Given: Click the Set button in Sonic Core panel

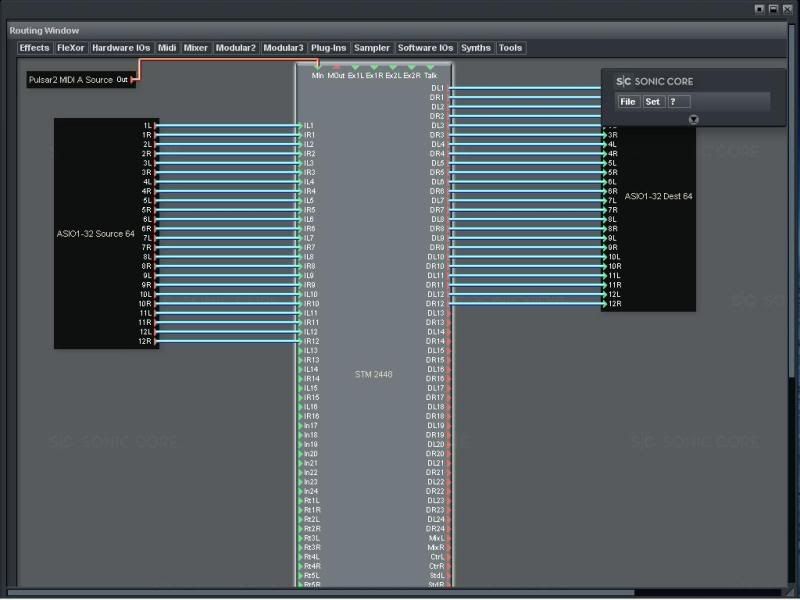Looking at the screenshot, I should tap(653, 102).
